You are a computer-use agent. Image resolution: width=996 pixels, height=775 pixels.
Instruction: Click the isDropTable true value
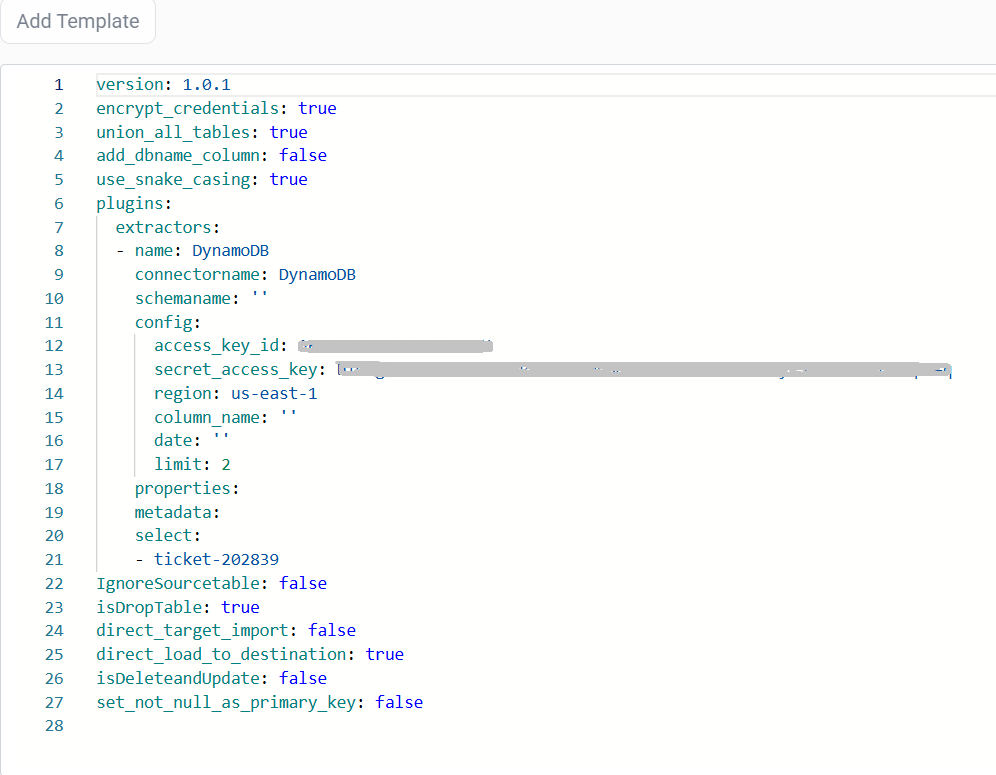240,607
